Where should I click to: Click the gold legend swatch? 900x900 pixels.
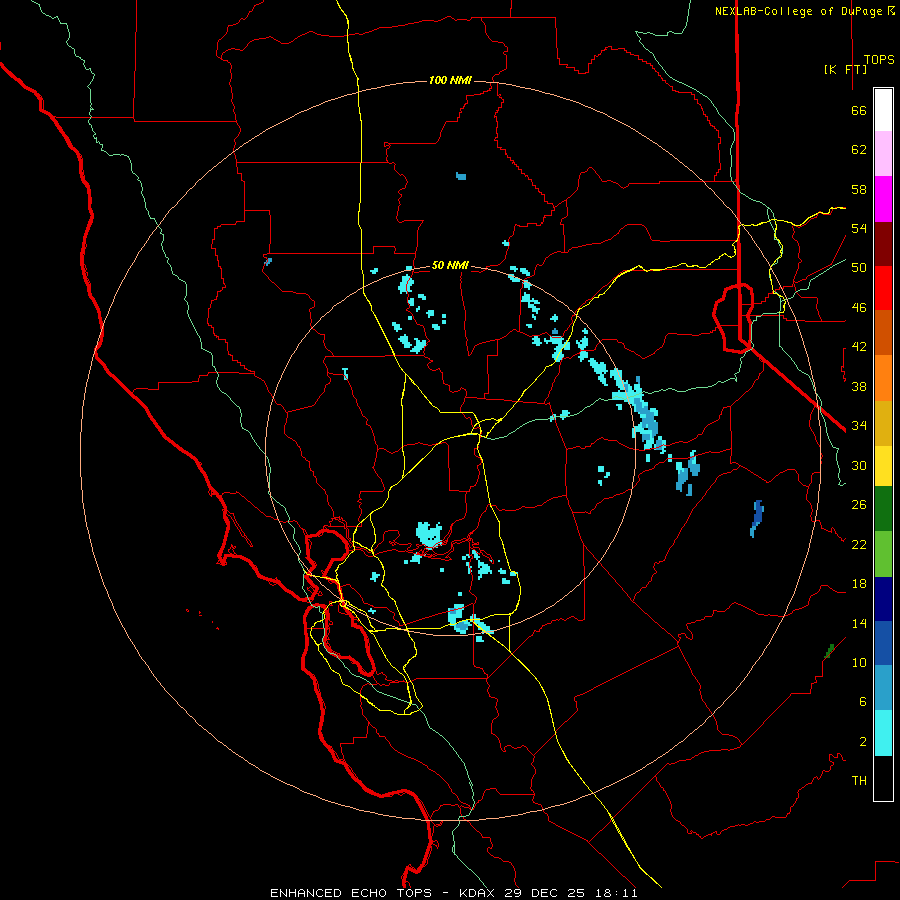(x=883, y=423)
